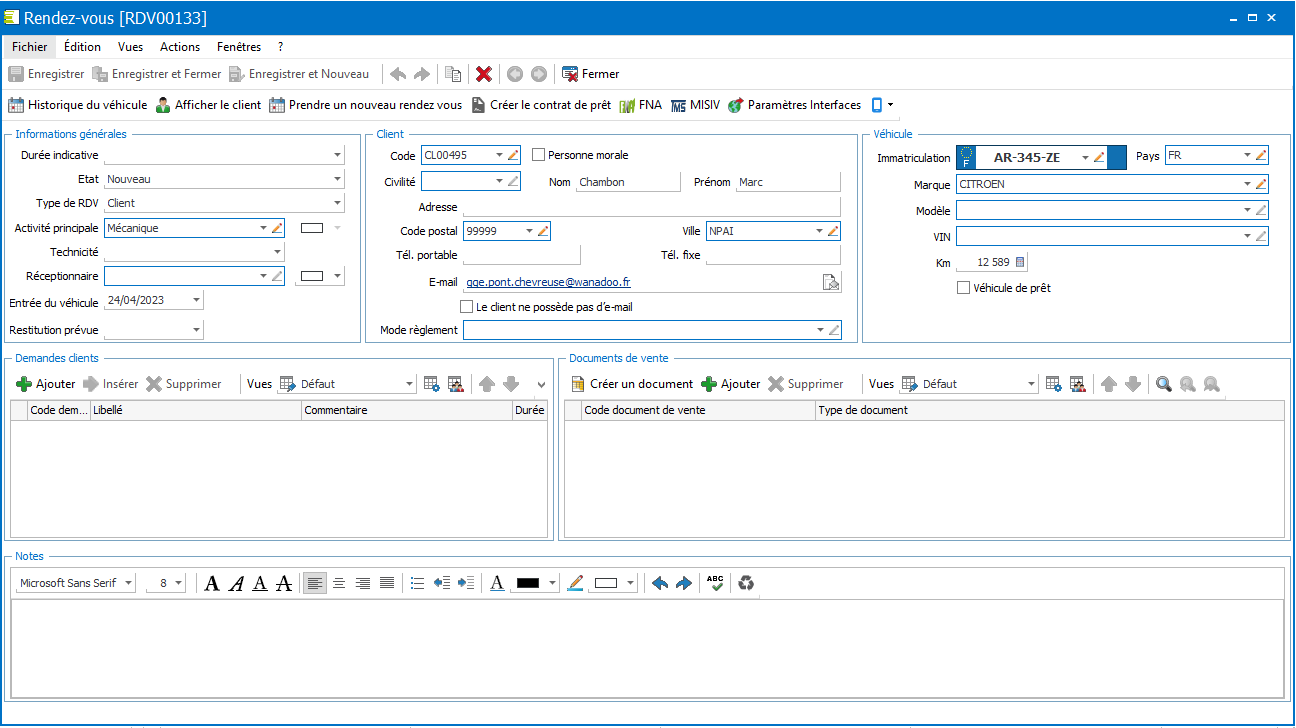Open the mobile device toolbar icon
Screen dimensions: 1296x728
click(x=877, y=105)
